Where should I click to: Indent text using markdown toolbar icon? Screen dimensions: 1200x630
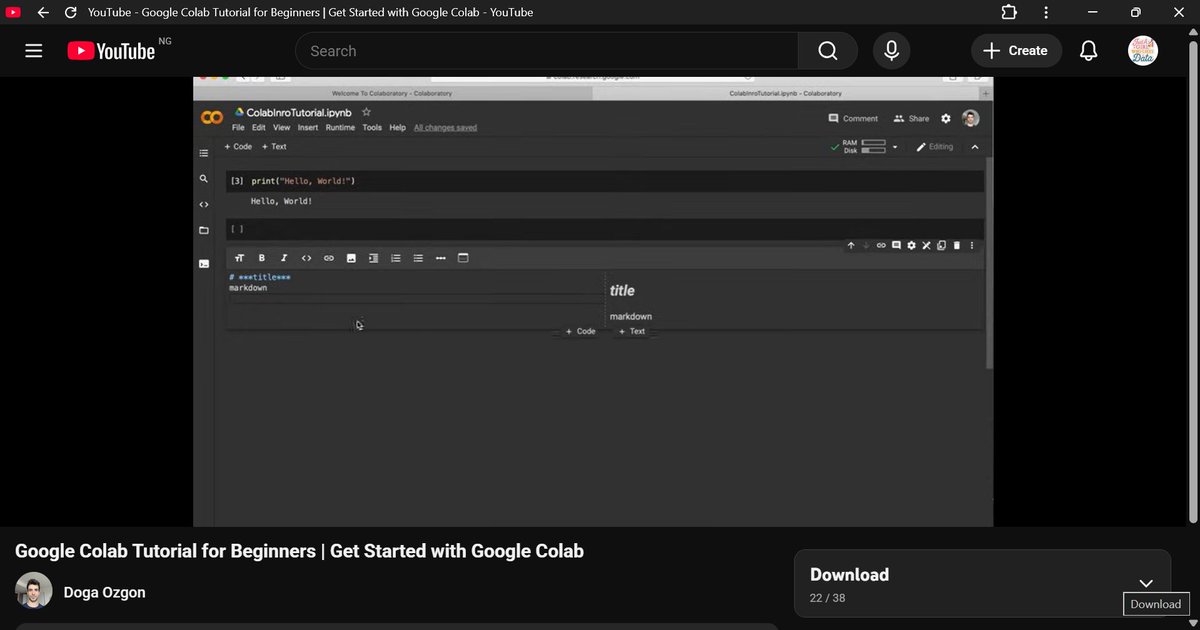pos(373,258)
